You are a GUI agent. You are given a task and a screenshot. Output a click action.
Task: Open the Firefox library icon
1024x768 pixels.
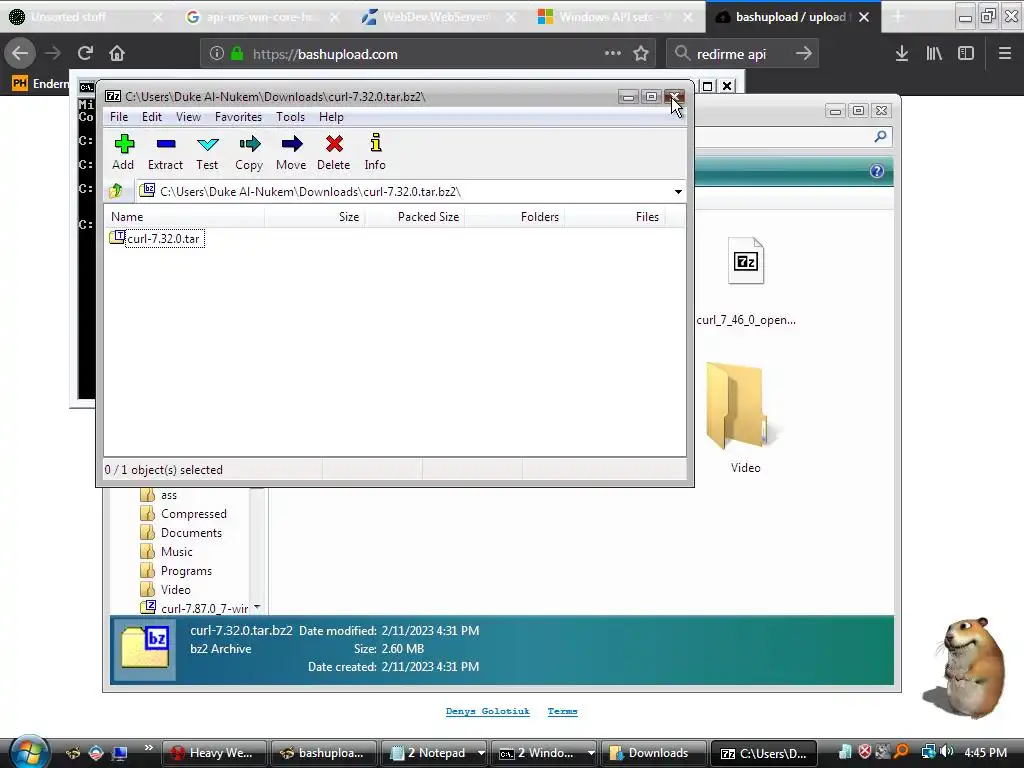(934, 54)
